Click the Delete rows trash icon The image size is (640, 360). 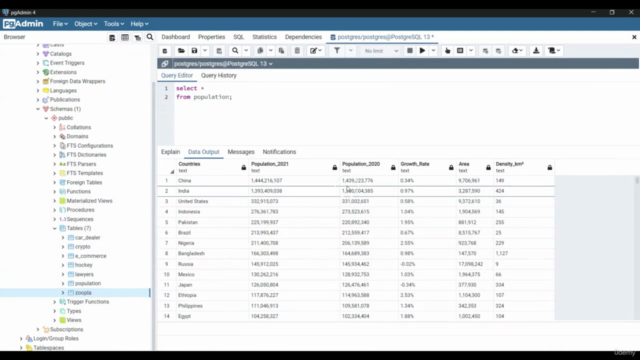tap(297, 51)
